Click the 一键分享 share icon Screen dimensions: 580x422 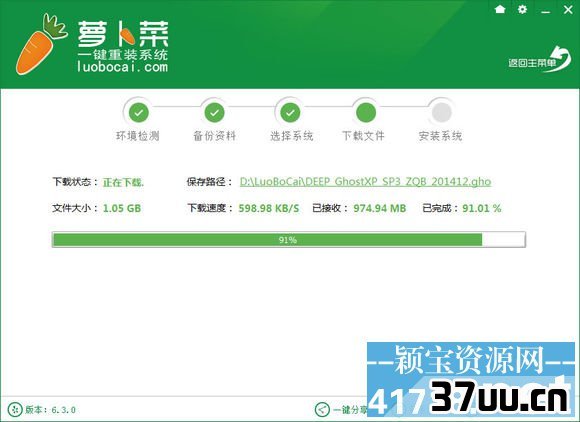click(322, 409)
